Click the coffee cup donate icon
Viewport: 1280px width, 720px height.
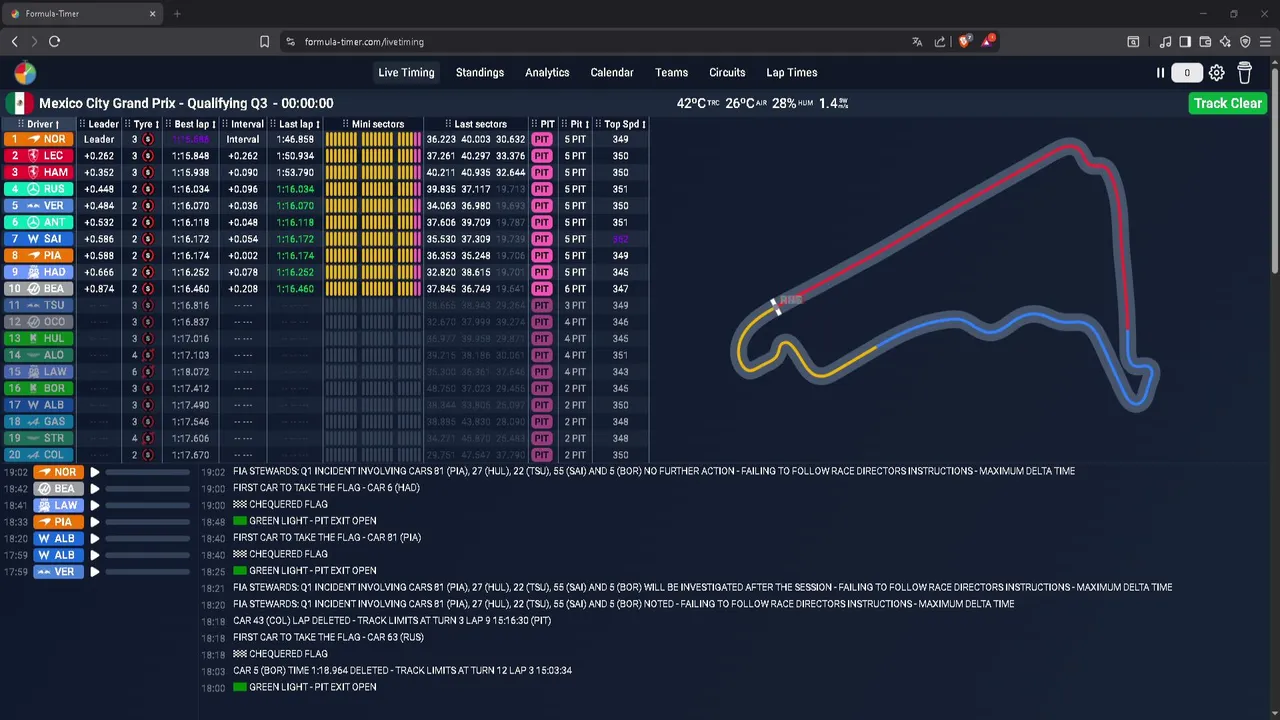(1244, 73)
